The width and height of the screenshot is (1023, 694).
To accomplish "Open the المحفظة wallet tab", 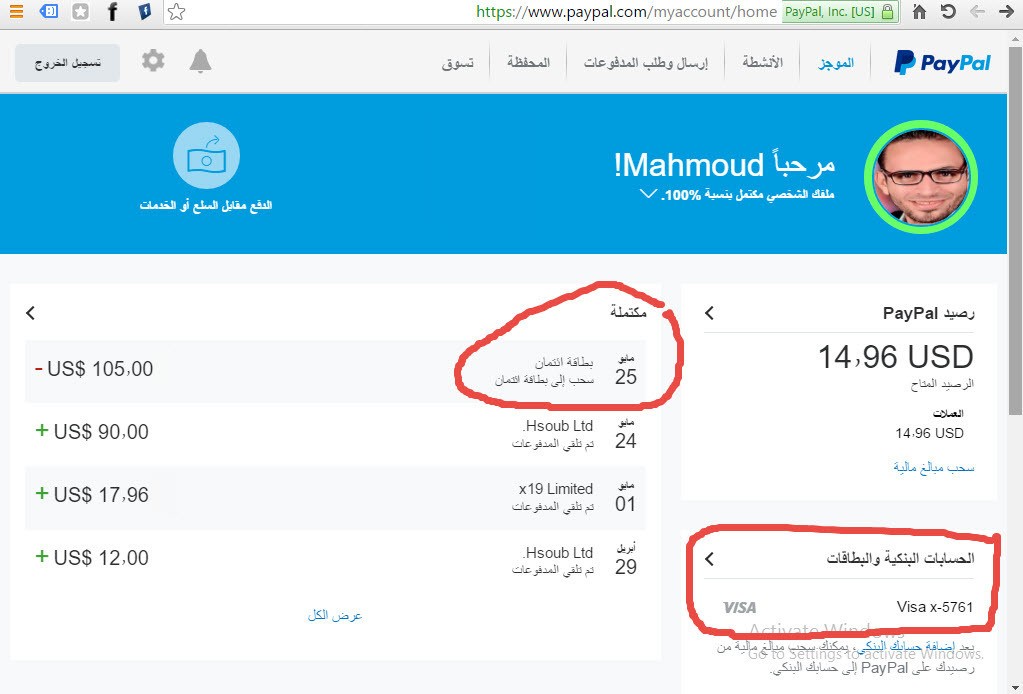I will (528, 63).
